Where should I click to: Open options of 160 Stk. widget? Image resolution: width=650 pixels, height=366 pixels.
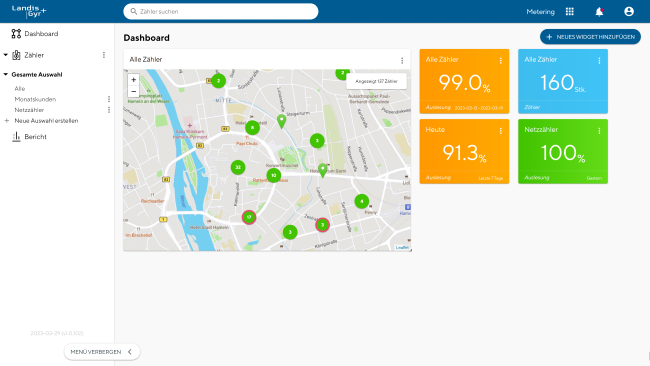(x=599, y=61)
